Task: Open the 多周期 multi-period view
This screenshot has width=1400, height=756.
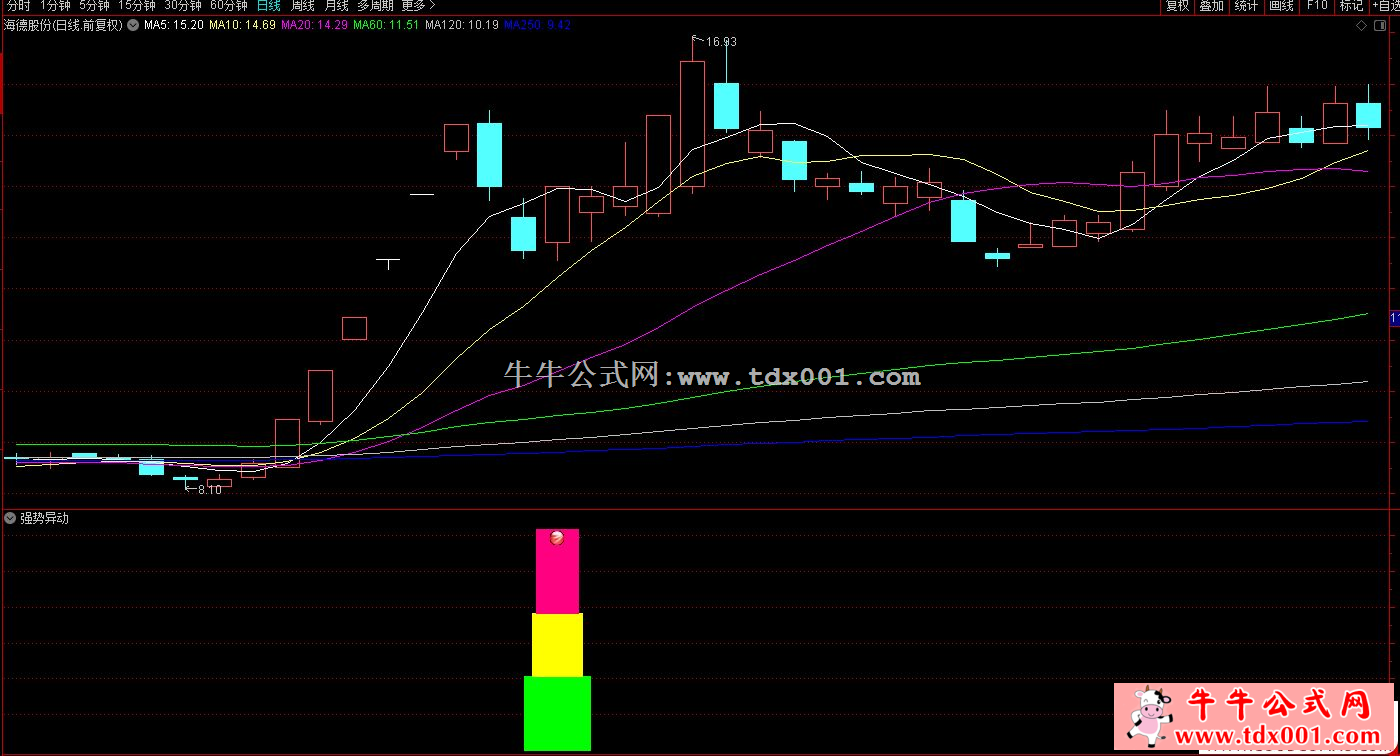Action: (375, 6)
